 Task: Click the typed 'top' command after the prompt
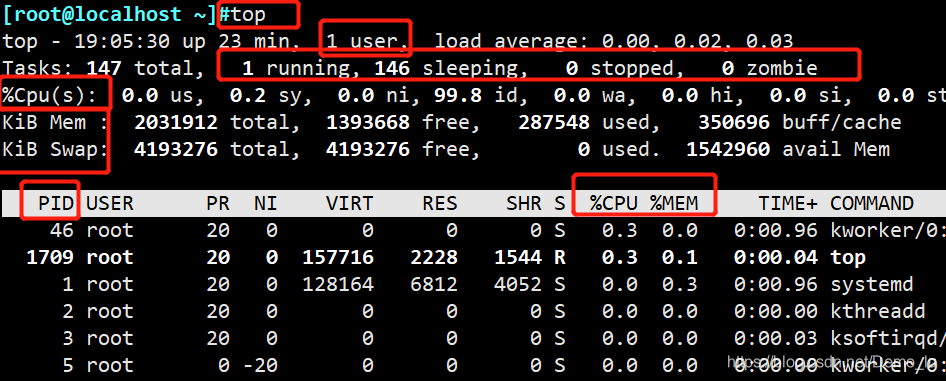[247, 15]
